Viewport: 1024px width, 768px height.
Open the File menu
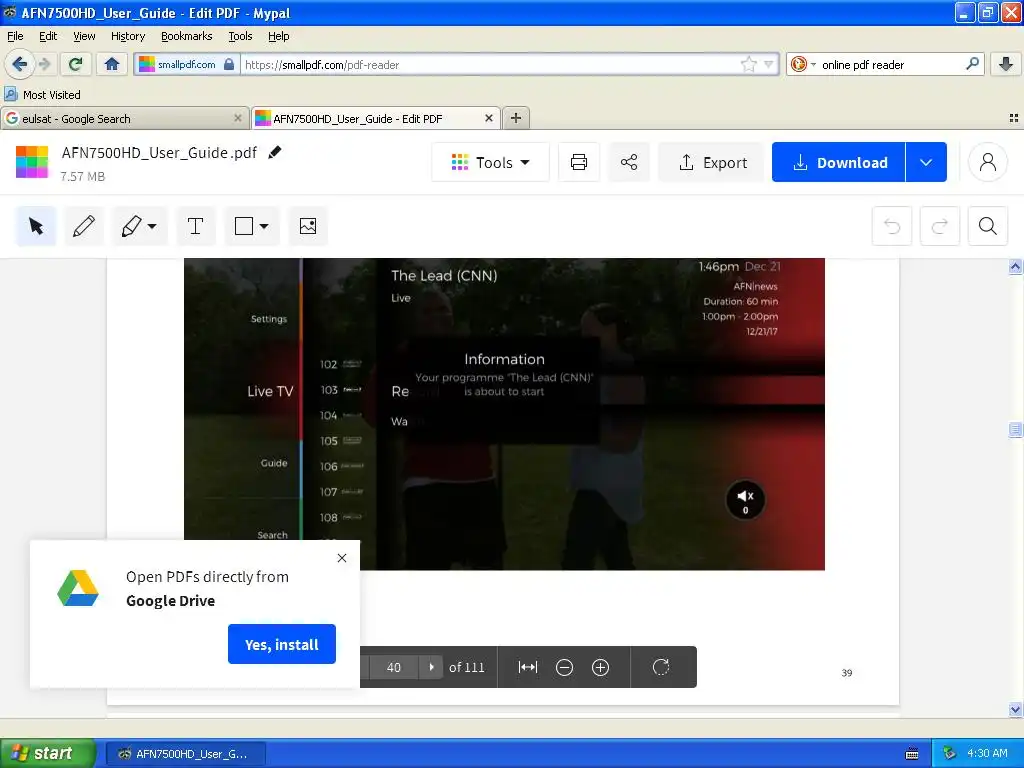click(x=15, y=36)
